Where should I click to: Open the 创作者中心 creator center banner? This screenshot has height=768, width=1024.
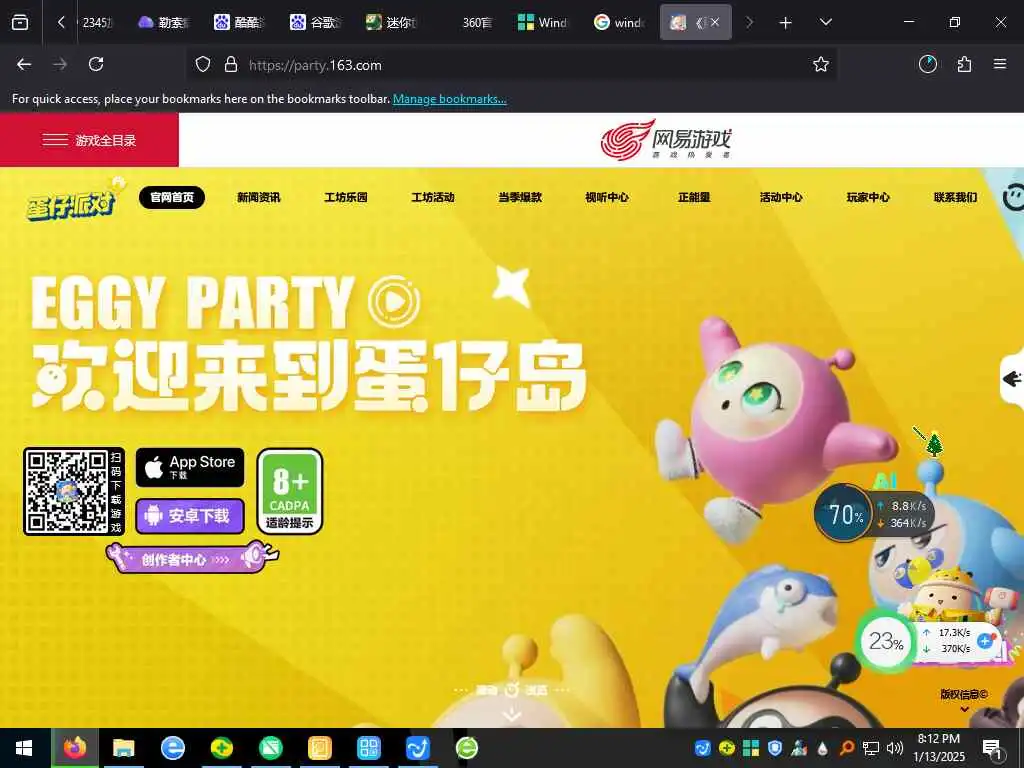coord(192,559)
